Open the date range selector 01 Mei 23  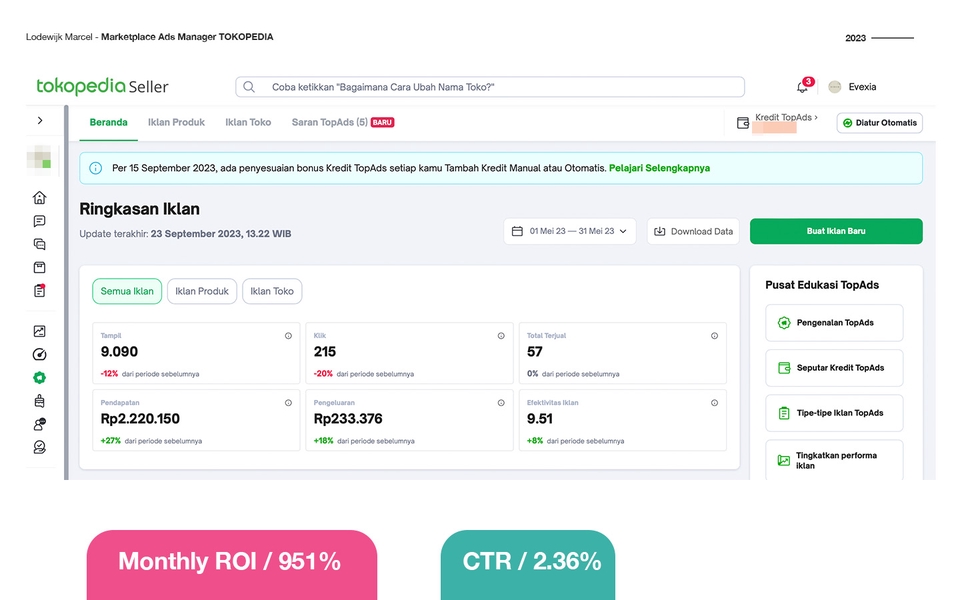click(x=569, y=231)
